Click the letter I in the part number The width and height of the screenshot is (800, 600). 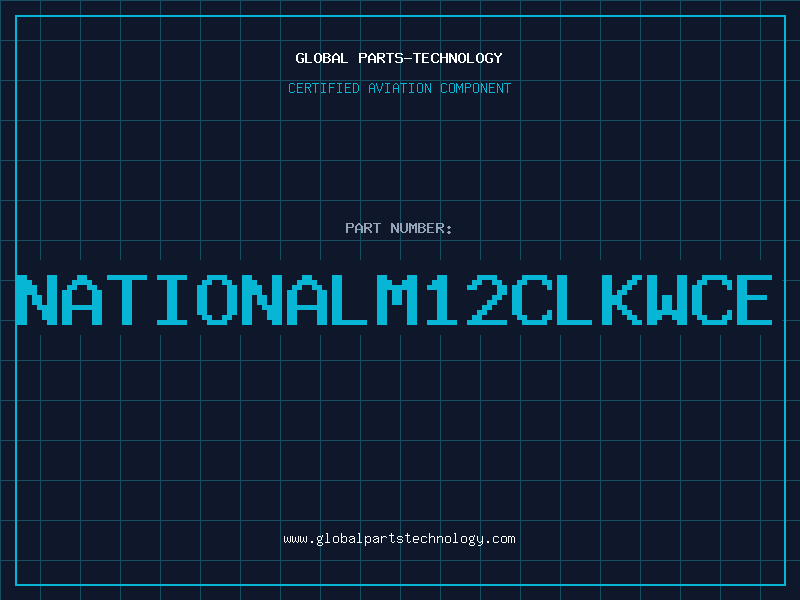[172, 299]
